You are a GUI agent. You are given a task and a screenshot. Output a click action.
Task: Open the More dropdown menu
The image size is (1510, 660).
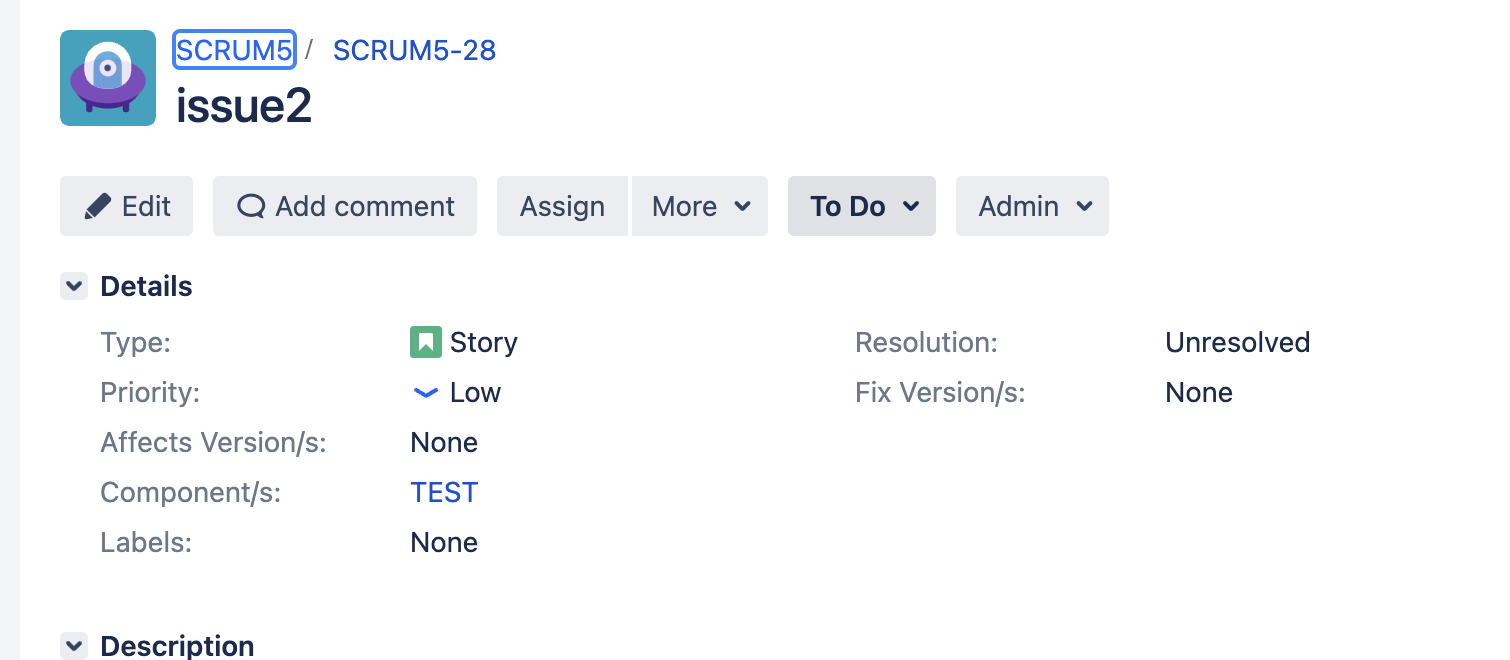tap(699, 206)
